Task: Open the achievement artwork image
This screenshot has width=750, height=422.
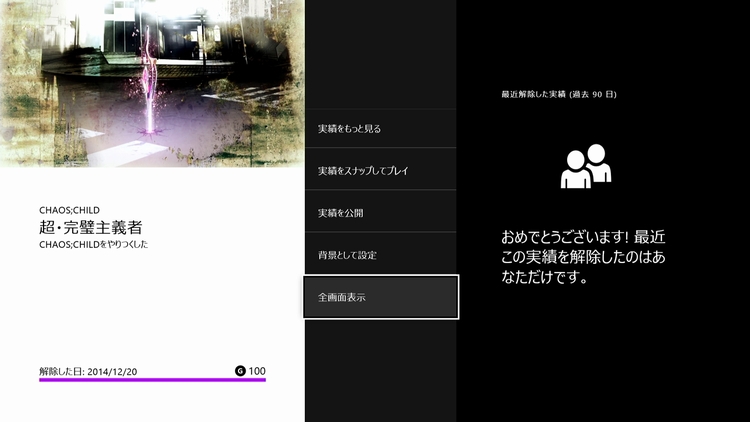Action: tap(152, 83)
